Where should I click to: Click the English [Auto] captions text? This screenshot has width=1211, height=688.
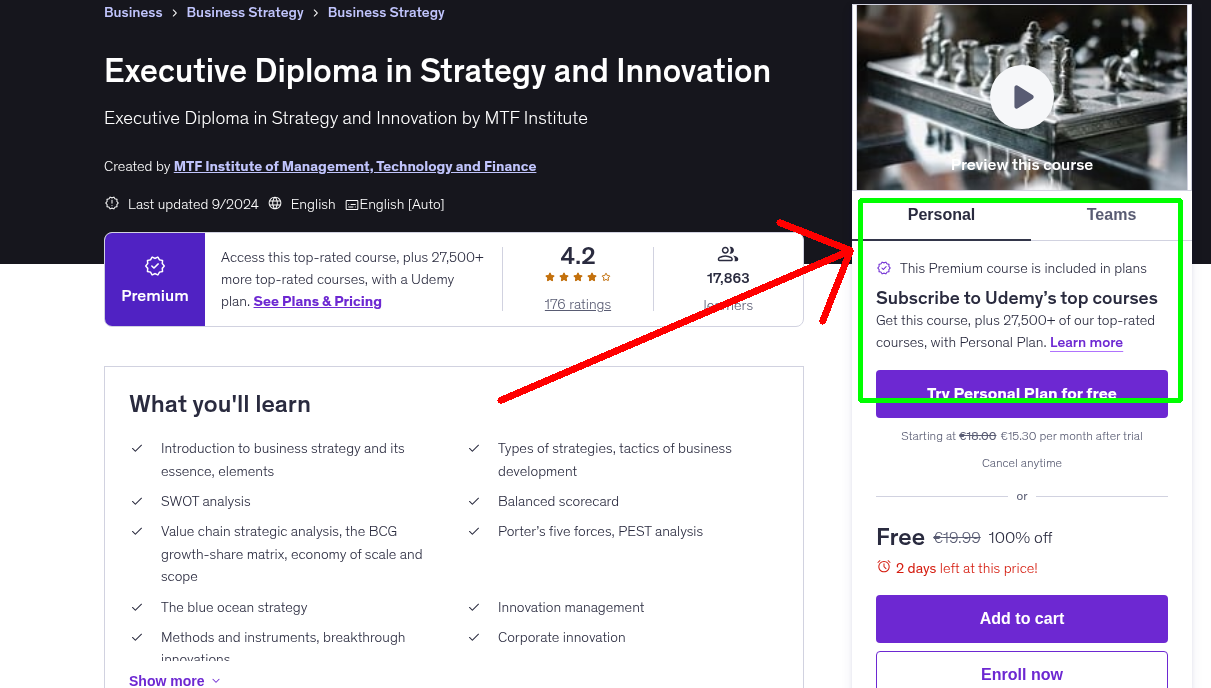coord(402,204)
